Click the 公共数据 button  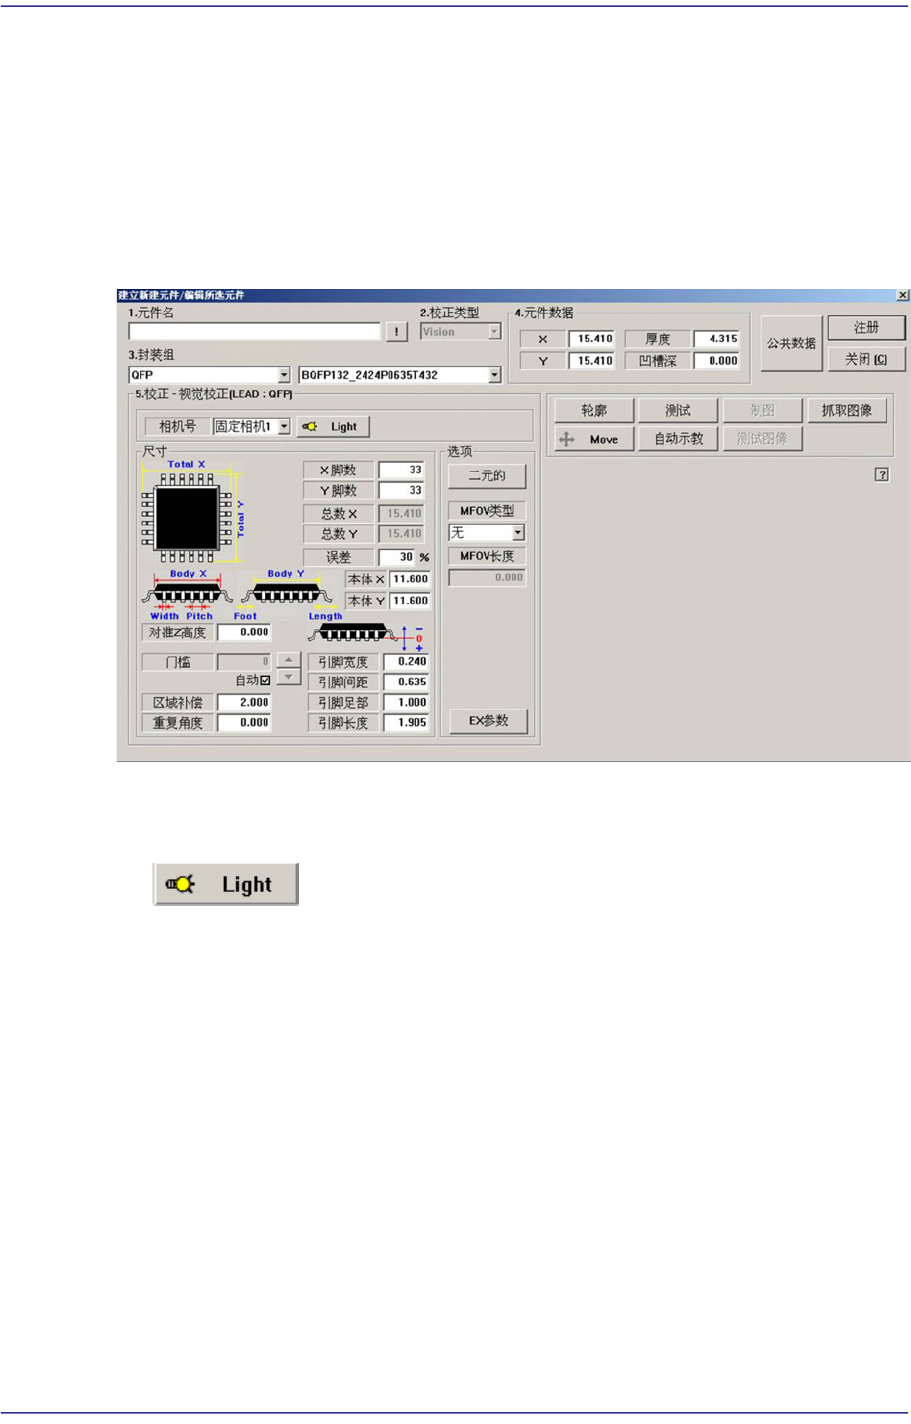791,343
